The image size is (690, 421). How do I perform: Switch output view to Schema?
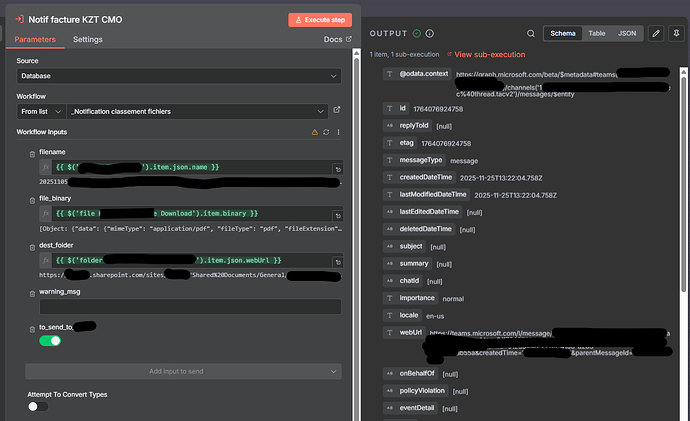(x=563, y=33)
